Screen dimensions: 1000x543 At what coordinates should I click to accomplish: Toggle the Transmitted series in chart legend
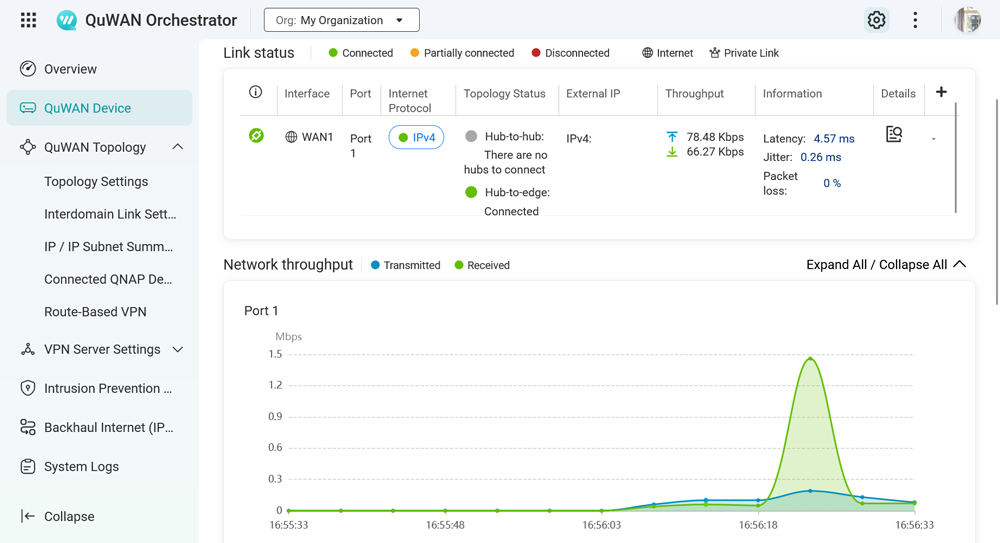click(405, 265)
